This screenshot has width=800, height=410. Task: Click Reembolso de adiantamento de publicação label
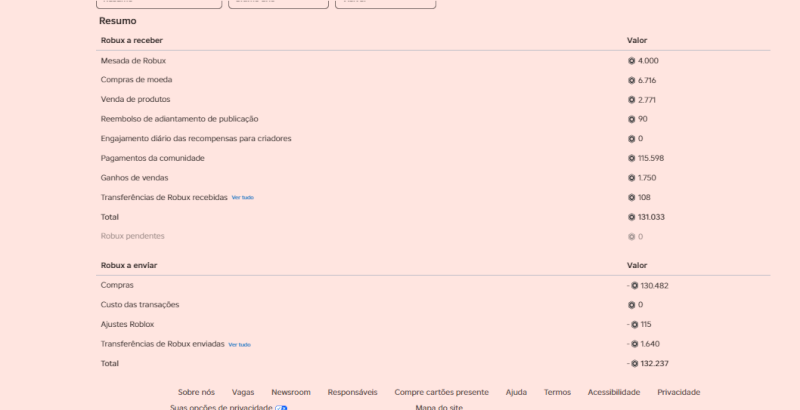click(180, 119)
